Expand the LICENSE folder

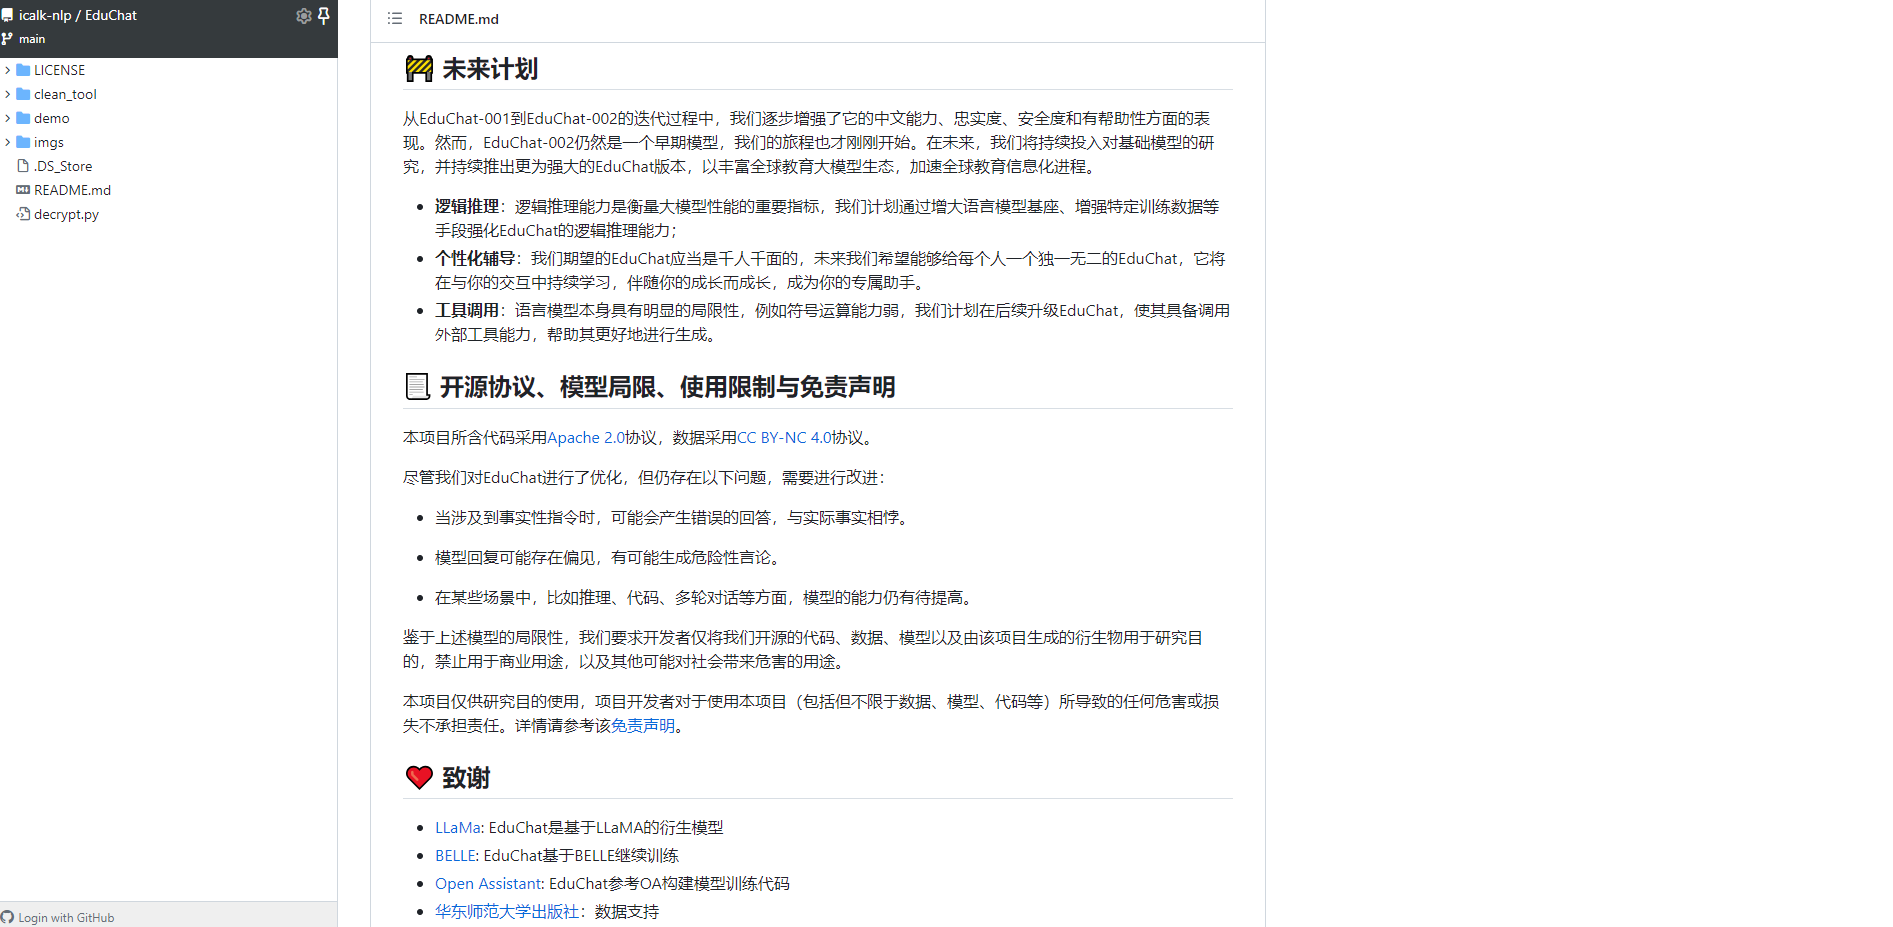[8, 69]
